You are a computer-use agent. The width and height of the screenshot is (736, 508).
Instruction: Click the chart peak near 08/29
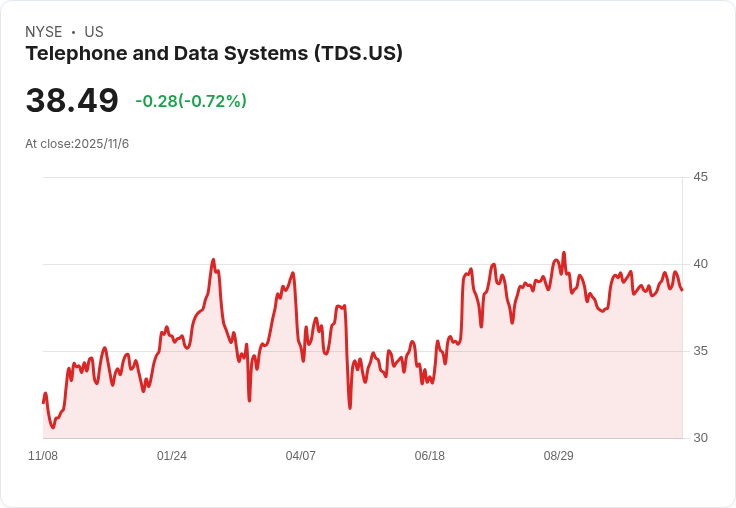(564, 253)
